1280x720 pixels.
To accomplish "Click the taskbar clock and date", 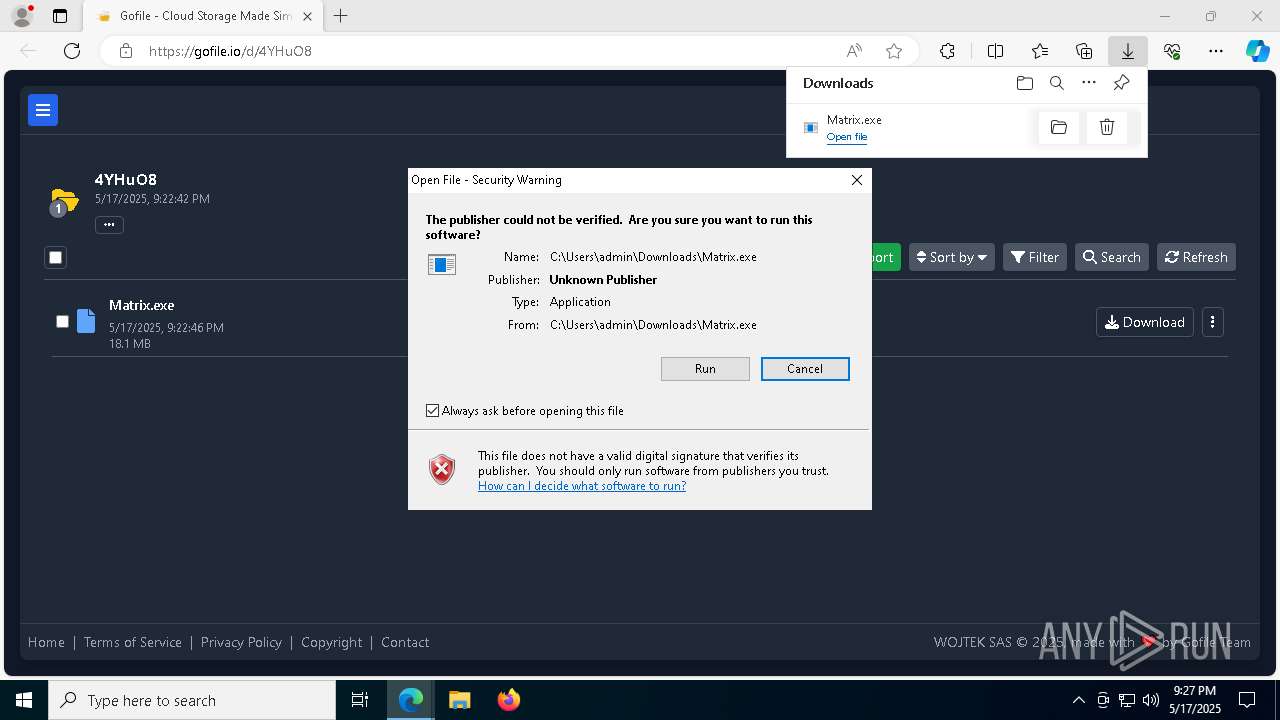I will 1195,700.
